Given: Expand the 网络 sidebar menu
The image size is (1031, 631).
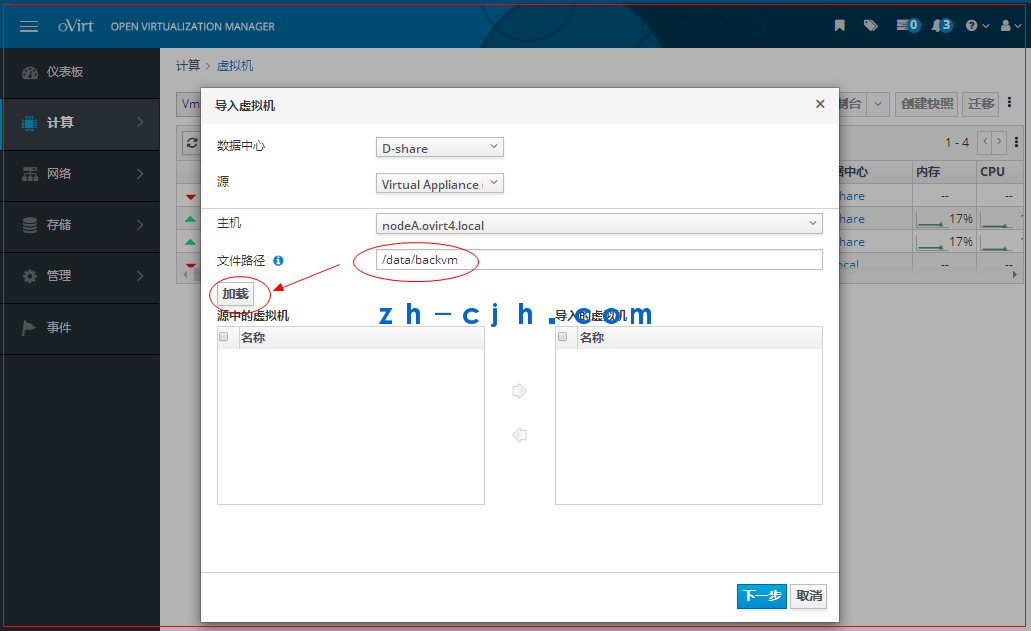Looking at the screenshot, I should (80, 174).
